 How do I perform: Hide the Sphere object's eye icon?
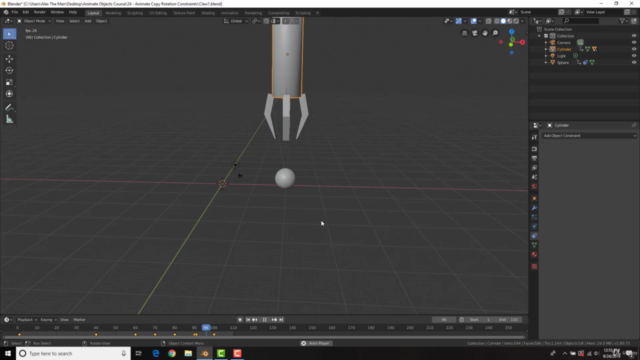point(634,62)
